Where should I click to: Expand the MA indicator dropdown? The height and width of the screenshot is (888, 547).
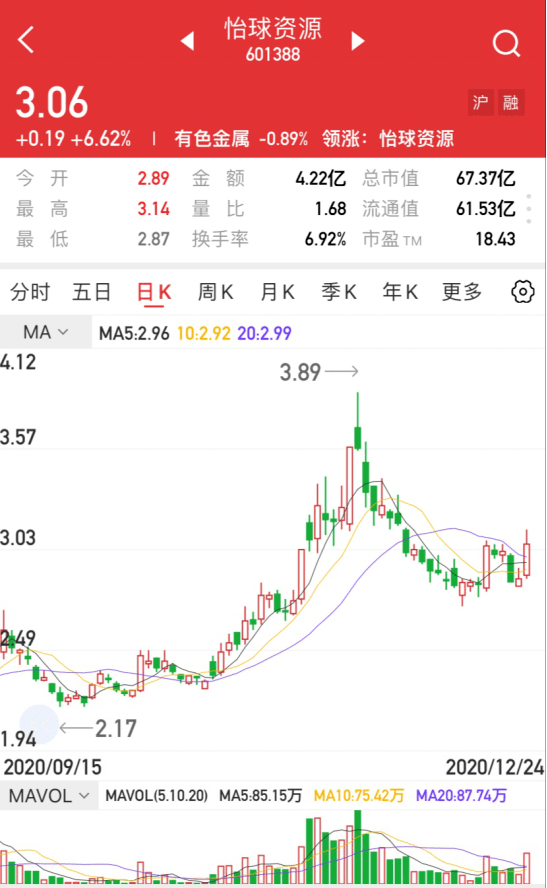[x=45, y=332]
